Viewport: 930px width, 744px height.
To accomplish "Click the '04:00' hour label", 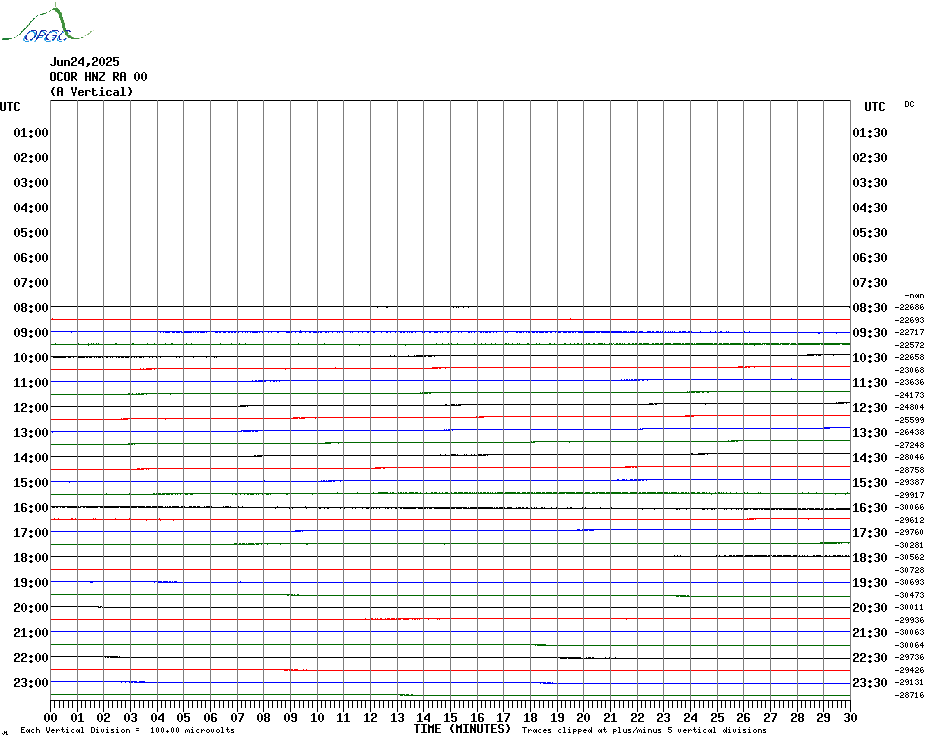I will (x=31, y=208).
